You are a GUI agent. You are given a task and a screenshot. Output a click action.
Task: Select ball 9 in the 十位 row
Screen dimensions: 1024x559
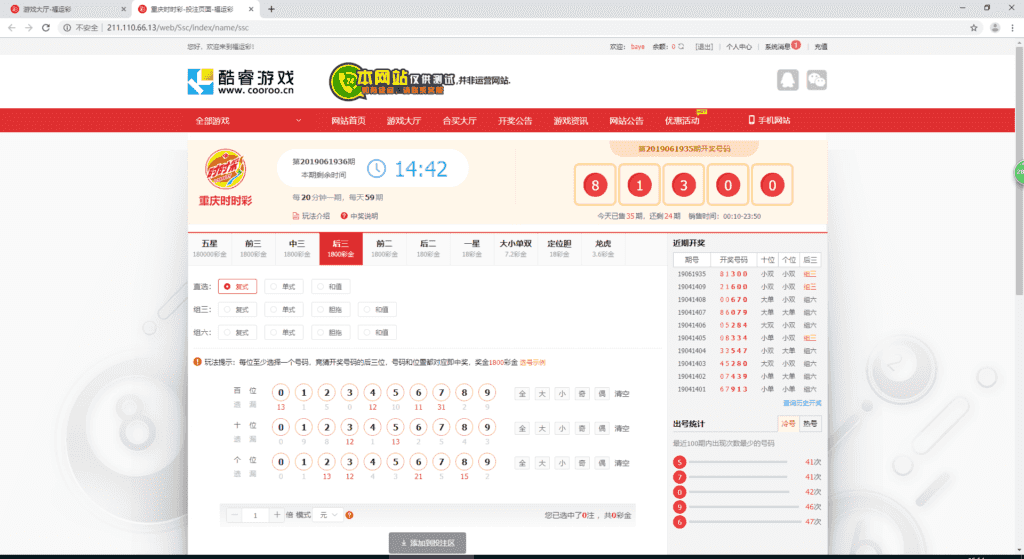pyautogui.click(x=487, y=427)
